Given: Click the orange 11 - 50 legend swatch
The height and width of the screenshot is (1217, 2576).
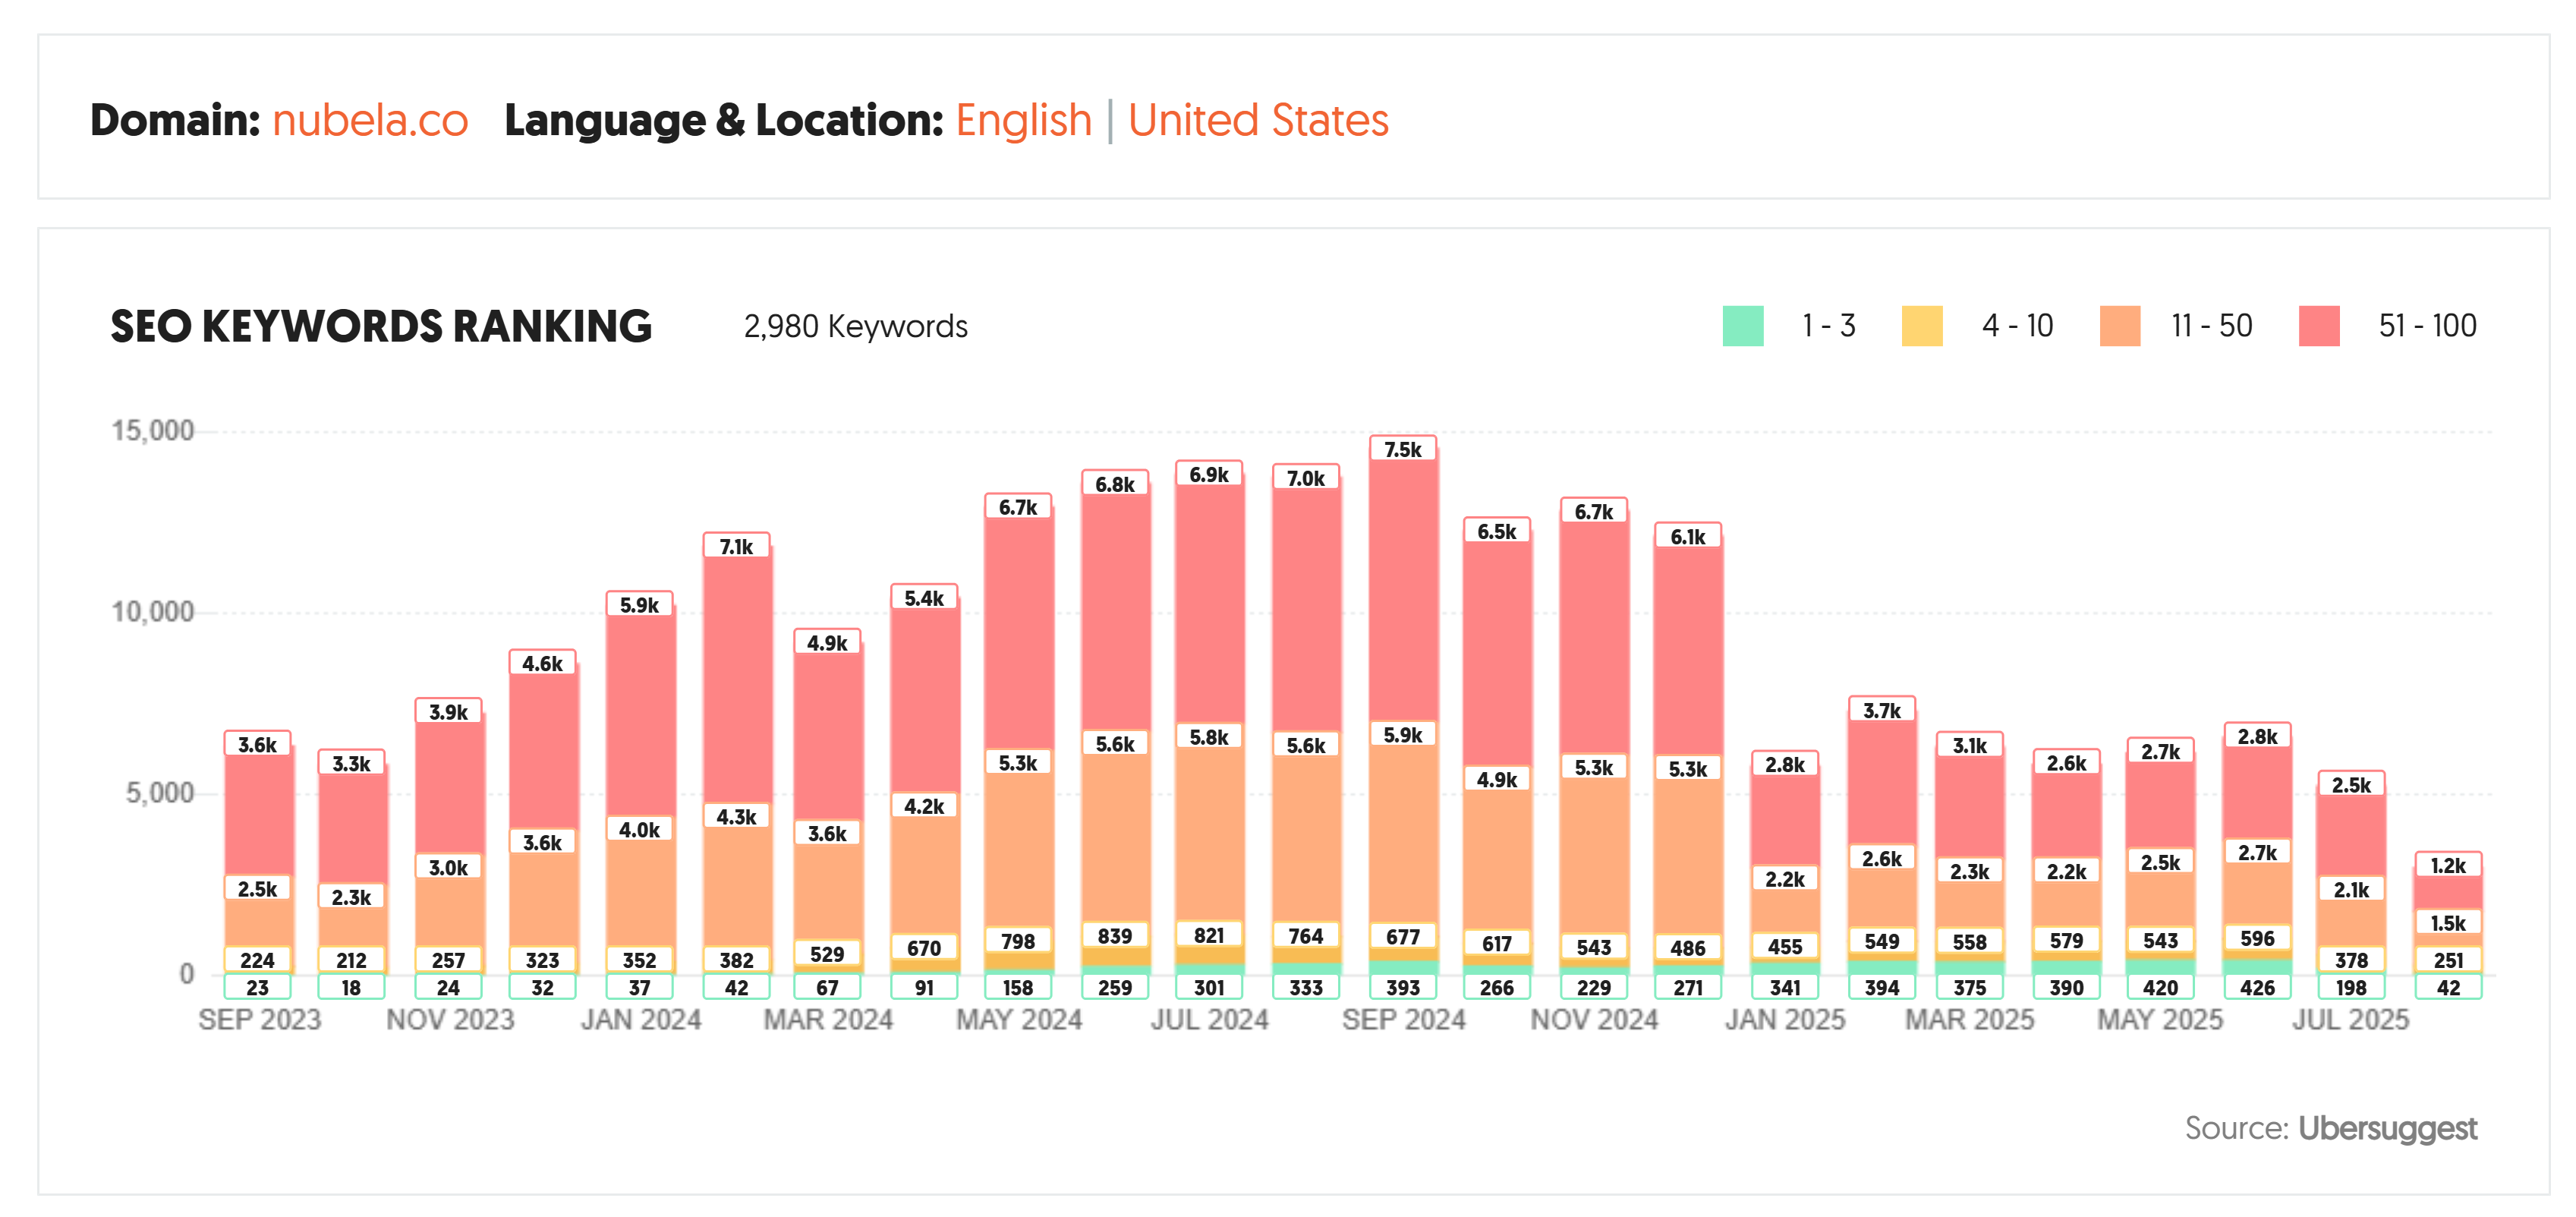Looking at the screenshot, I should (2120, 326).
